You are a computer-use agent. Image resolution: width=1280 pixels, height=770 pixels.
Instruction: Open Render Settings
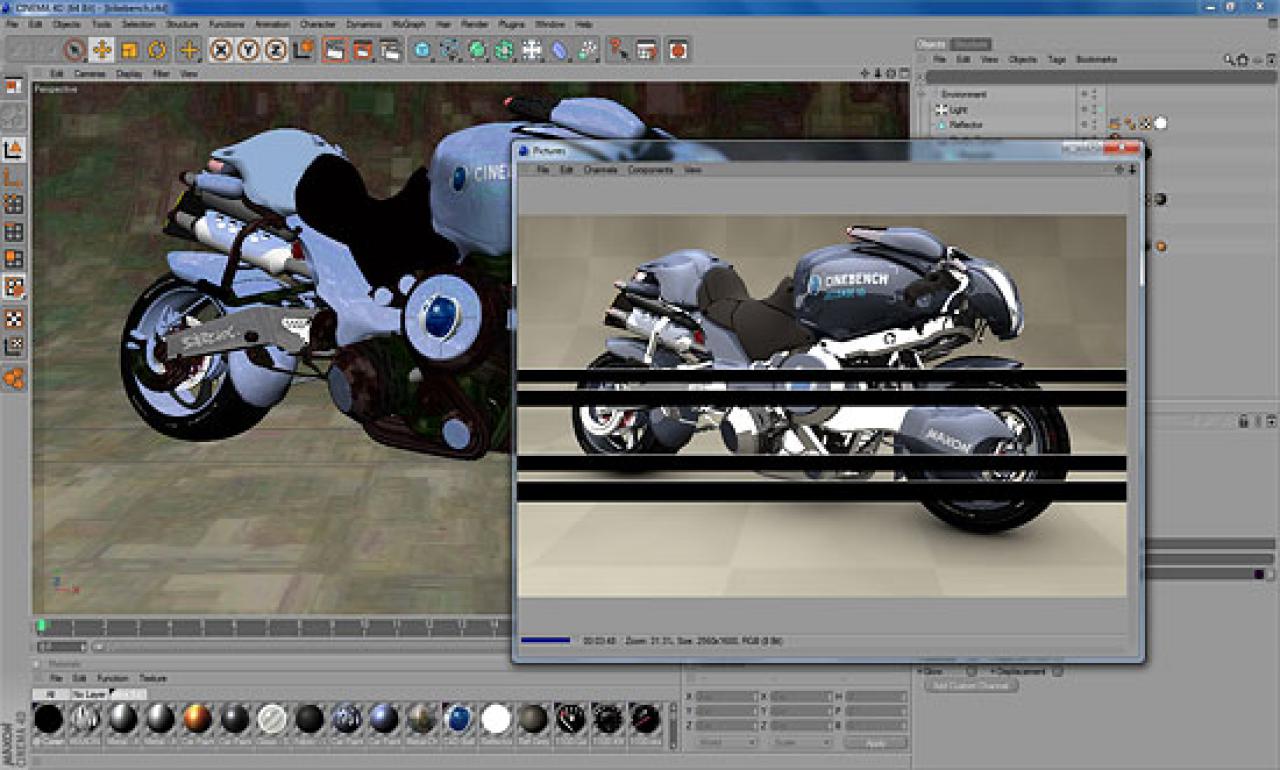(x=389, y=49)
